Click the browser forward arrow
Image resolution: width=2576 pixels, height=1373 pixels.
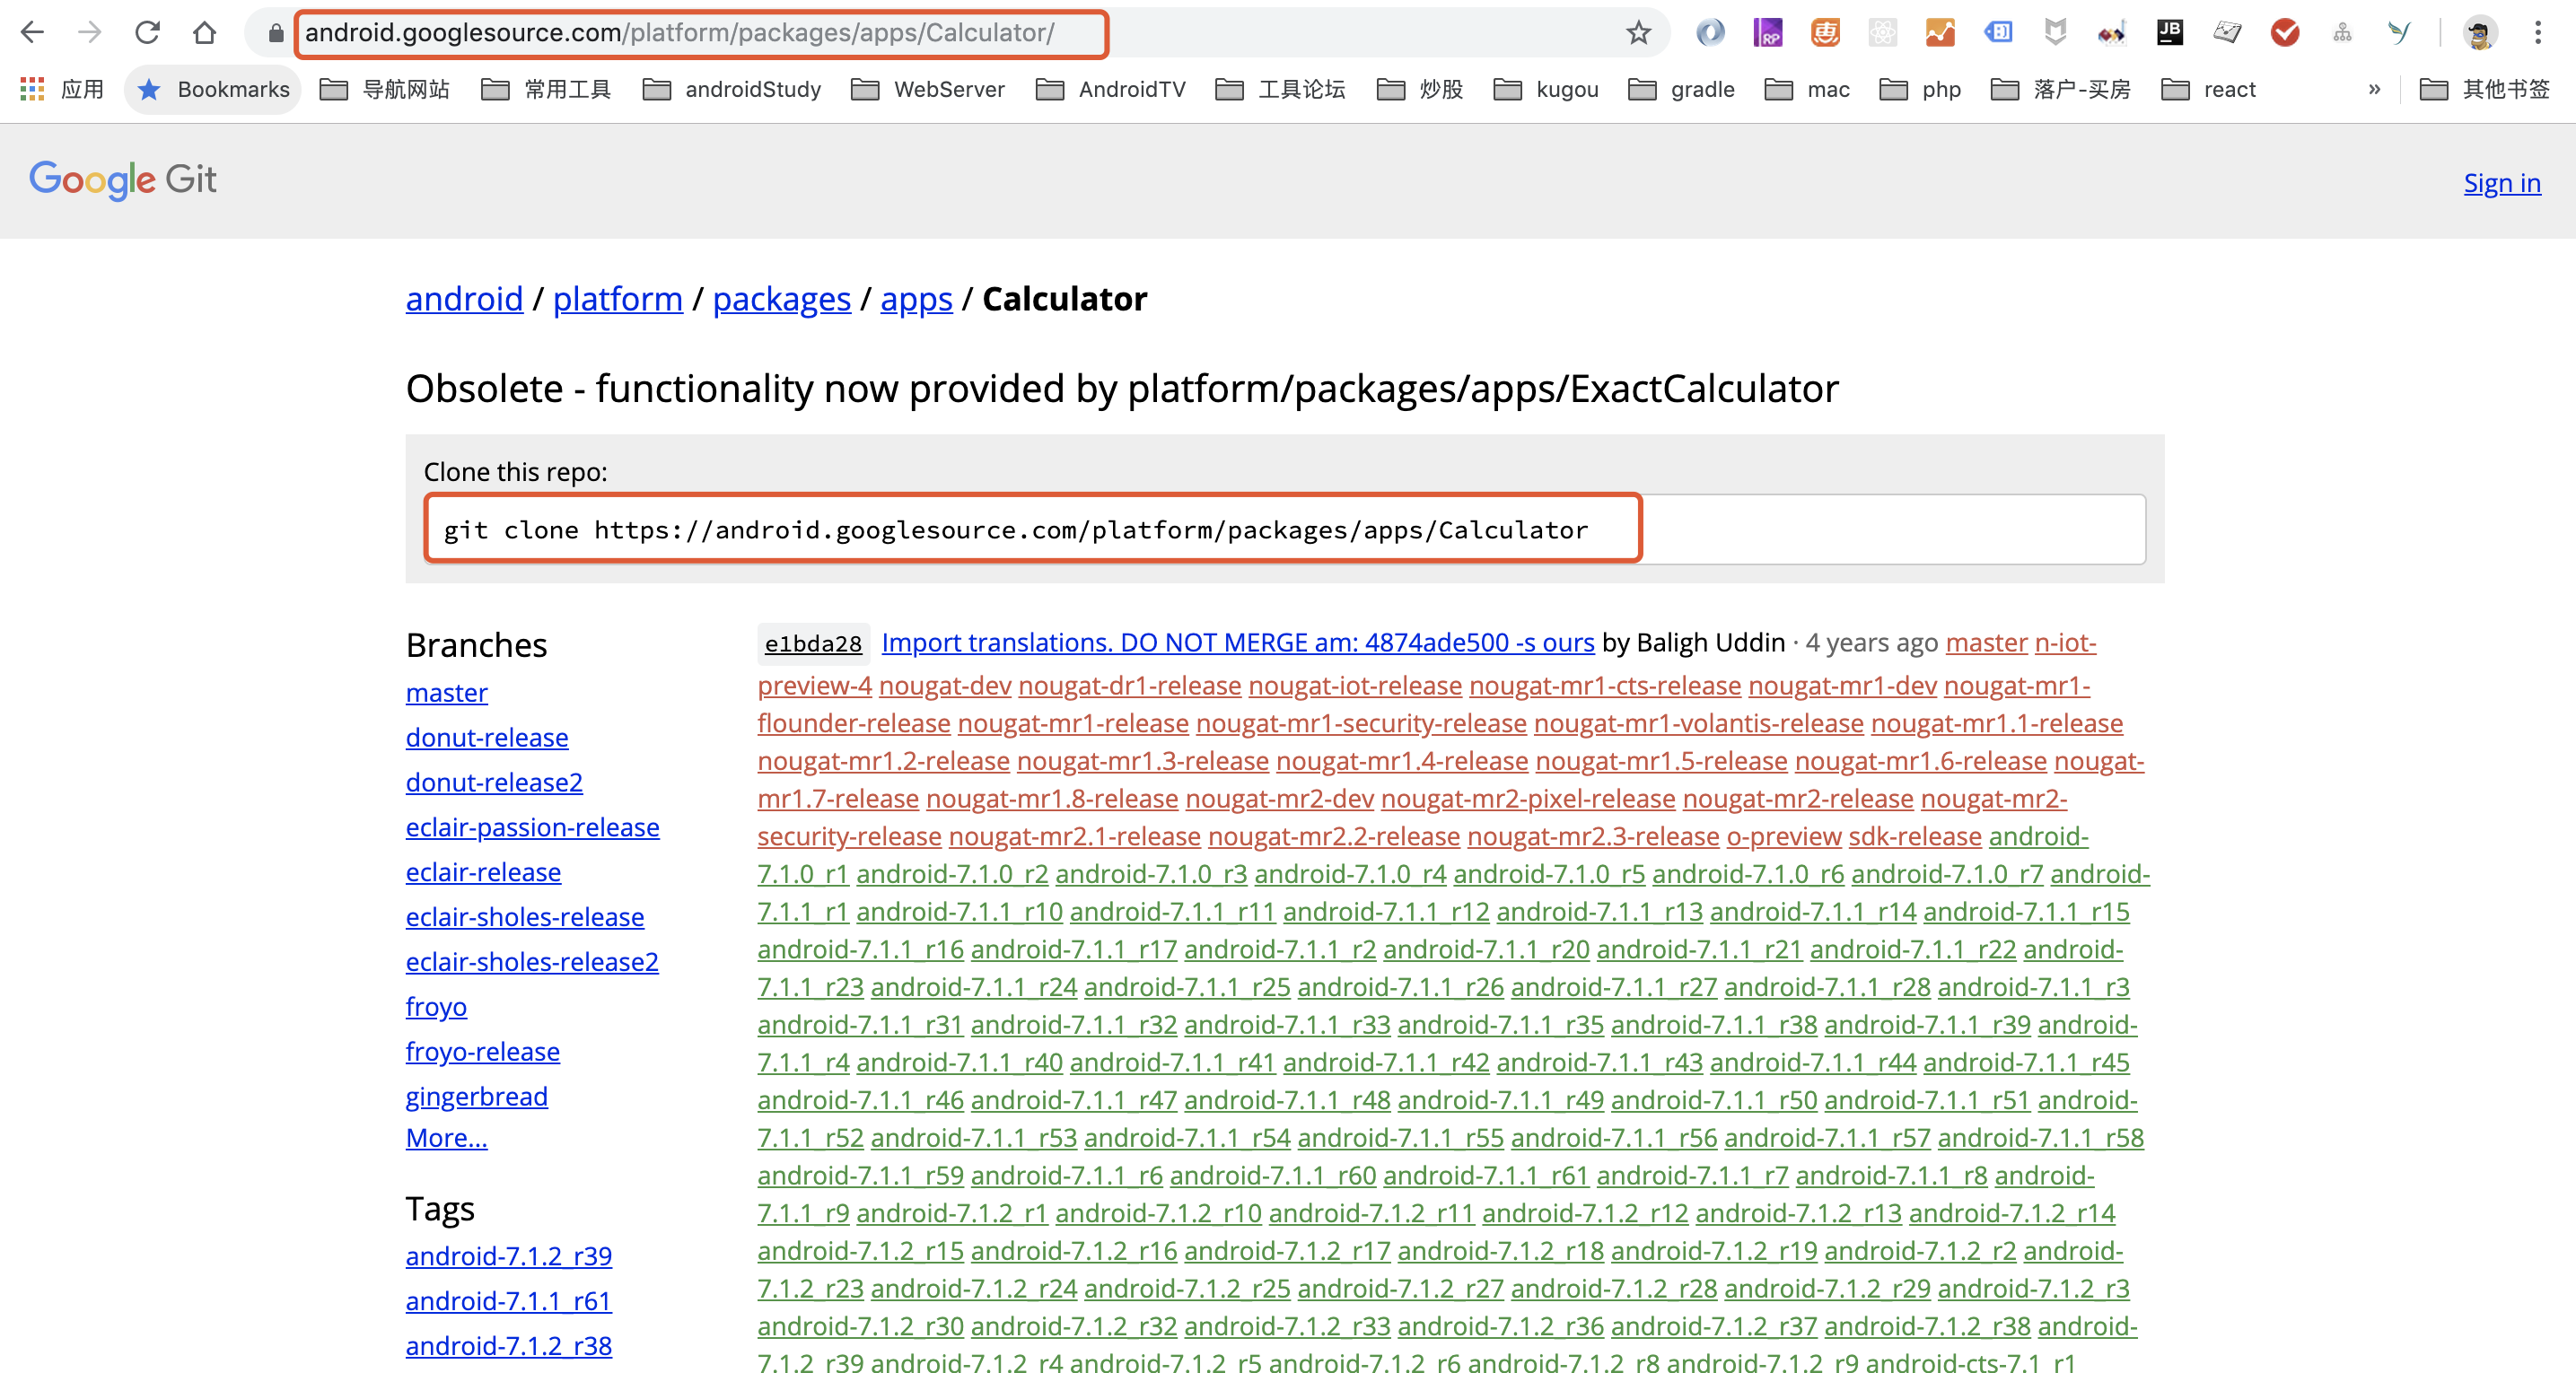pyautogui.click(x=90, y=33)
